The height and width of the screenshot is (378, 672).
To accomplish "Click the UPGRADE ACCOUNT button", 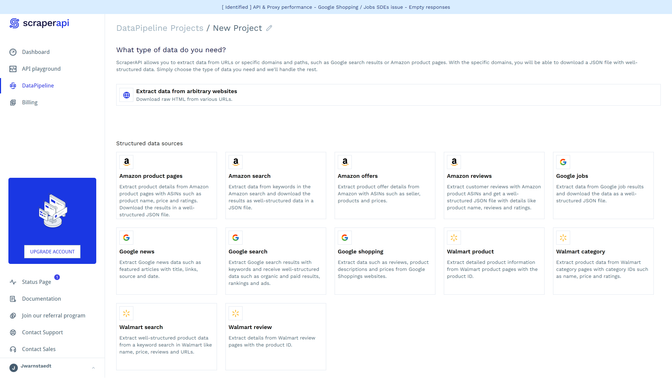I will (x=52, y=252).
